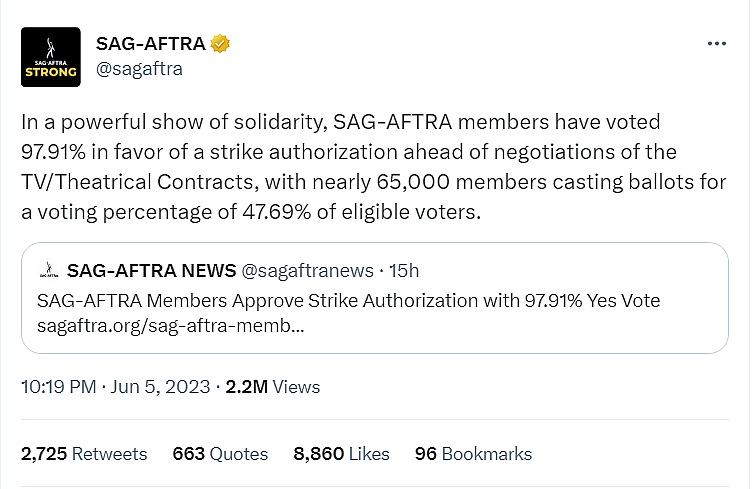Click the SAG-AFTRA STRONG profile avatar
Viewport: 752px width, 489px height.
[x=52, y=57]
